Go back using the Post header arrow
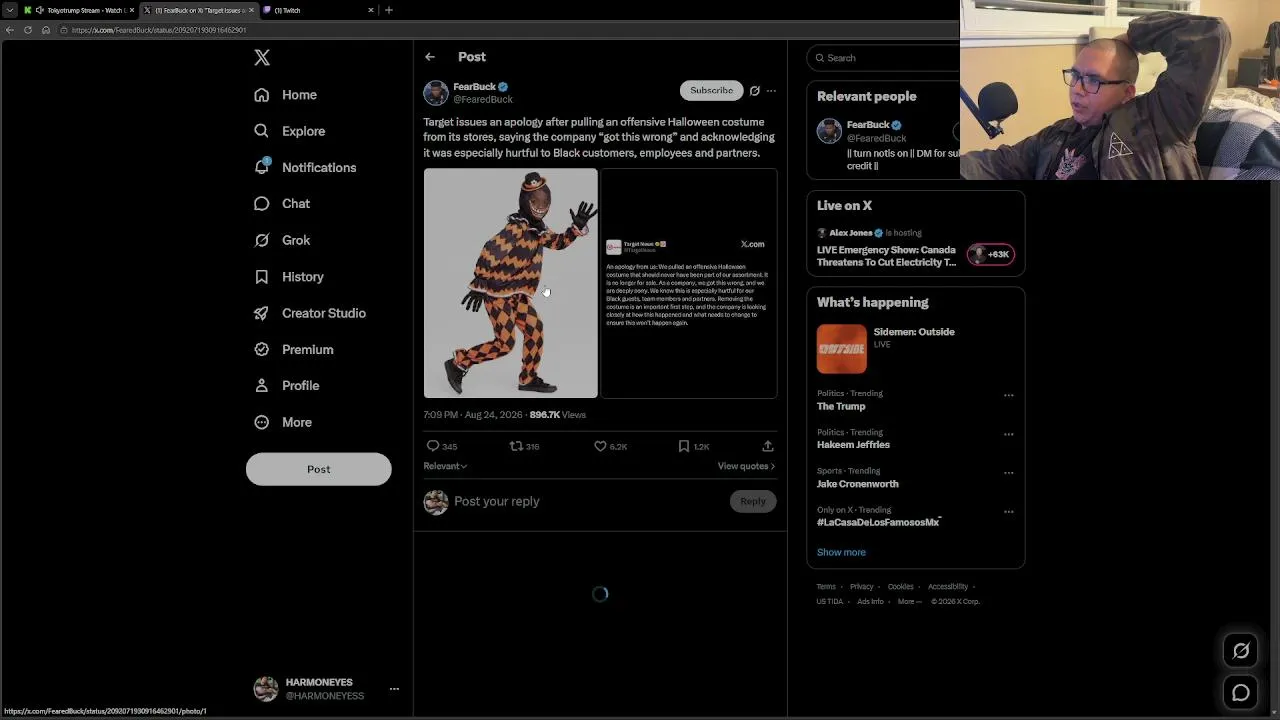The width and height of the screenshot is (1280, 720). tap(430, 57)
